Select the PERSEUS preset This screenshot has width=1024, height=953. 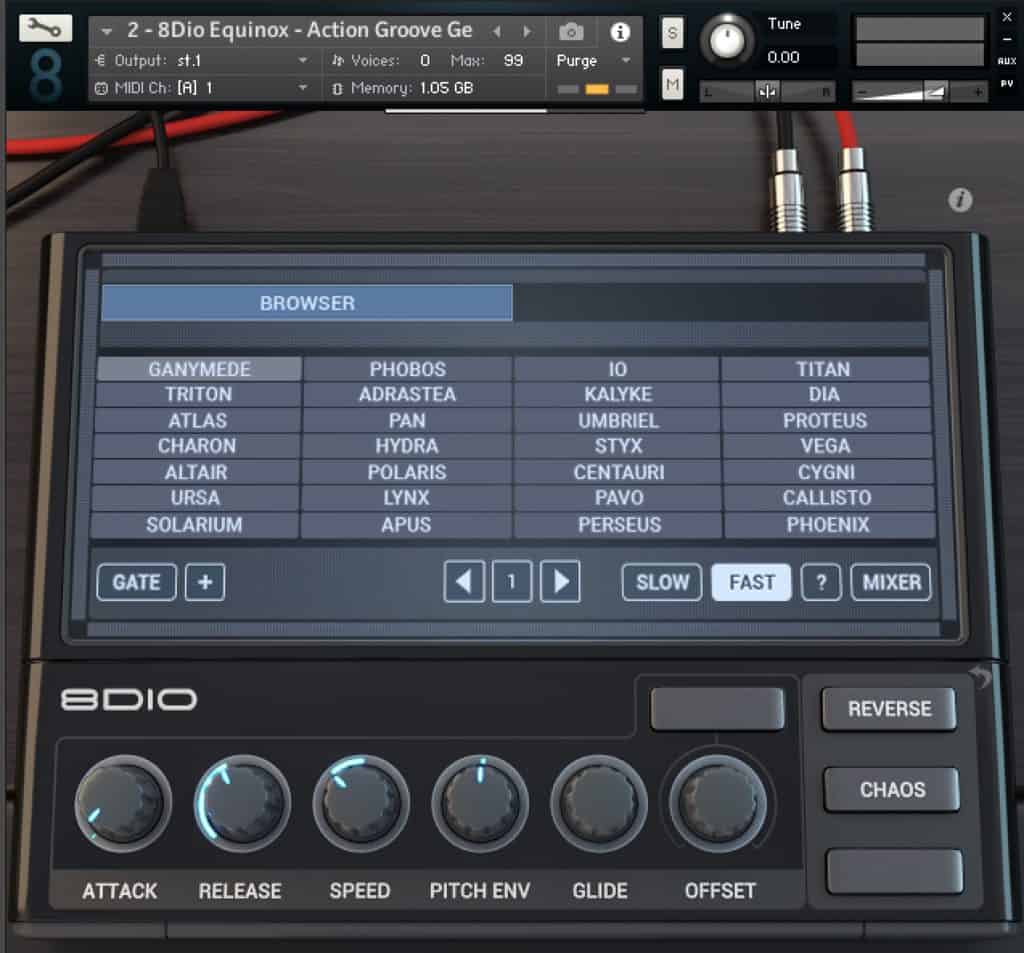pyautogui.click(x=620, y=525)
